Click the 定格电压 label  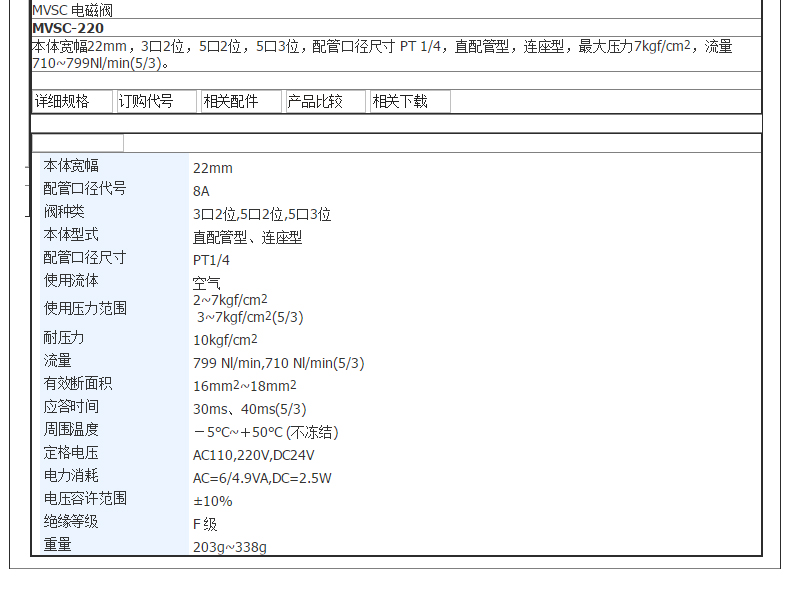pos(71,452)
